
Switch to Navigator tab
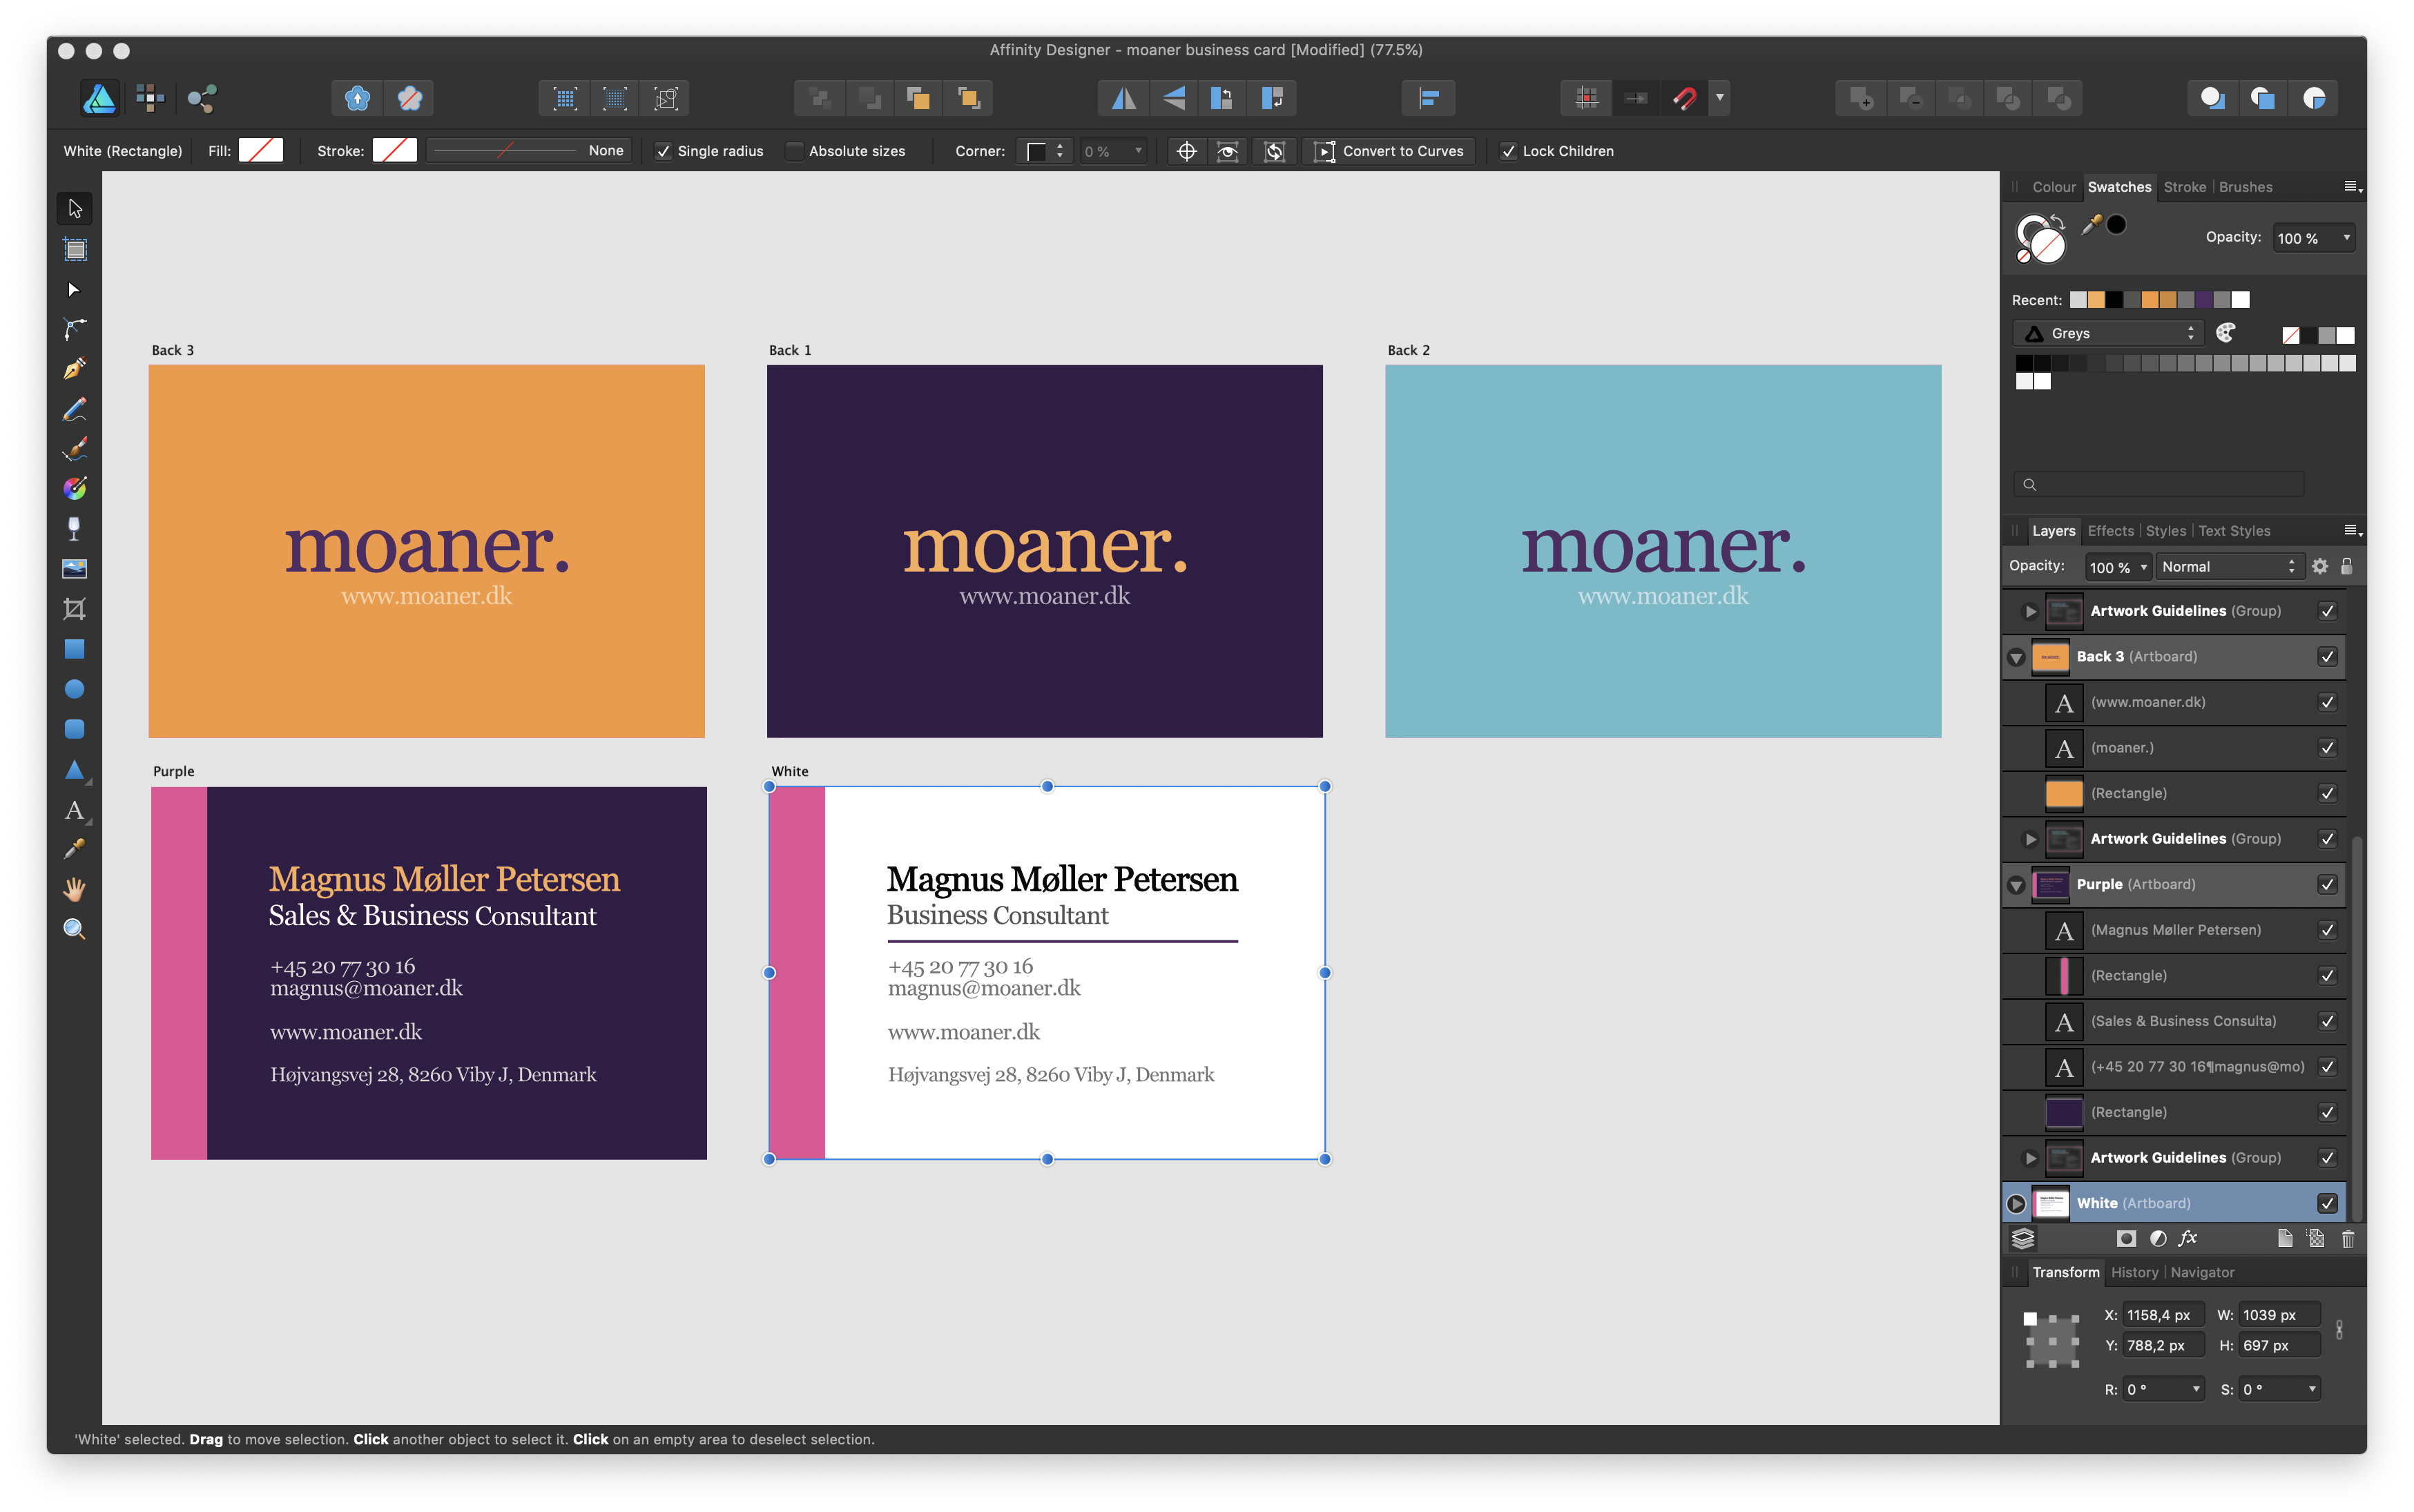[x=2202, y=1273]
